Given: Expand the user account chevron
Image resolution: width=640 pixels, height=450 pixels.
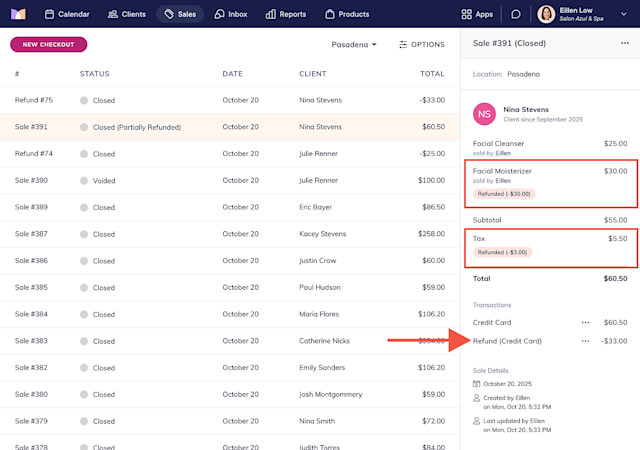Looking at the screenshot, I should (x=624, y=14).
